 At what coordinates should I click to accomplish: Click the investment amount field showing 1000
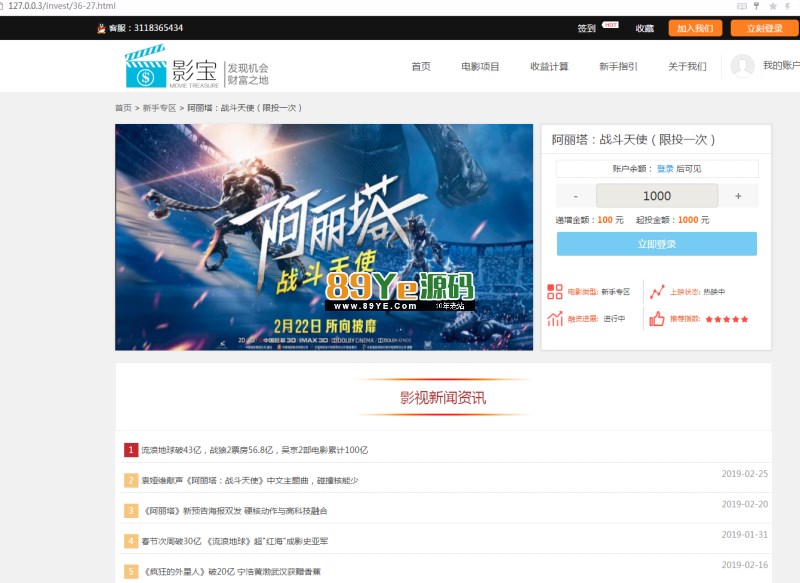point(657,196)
